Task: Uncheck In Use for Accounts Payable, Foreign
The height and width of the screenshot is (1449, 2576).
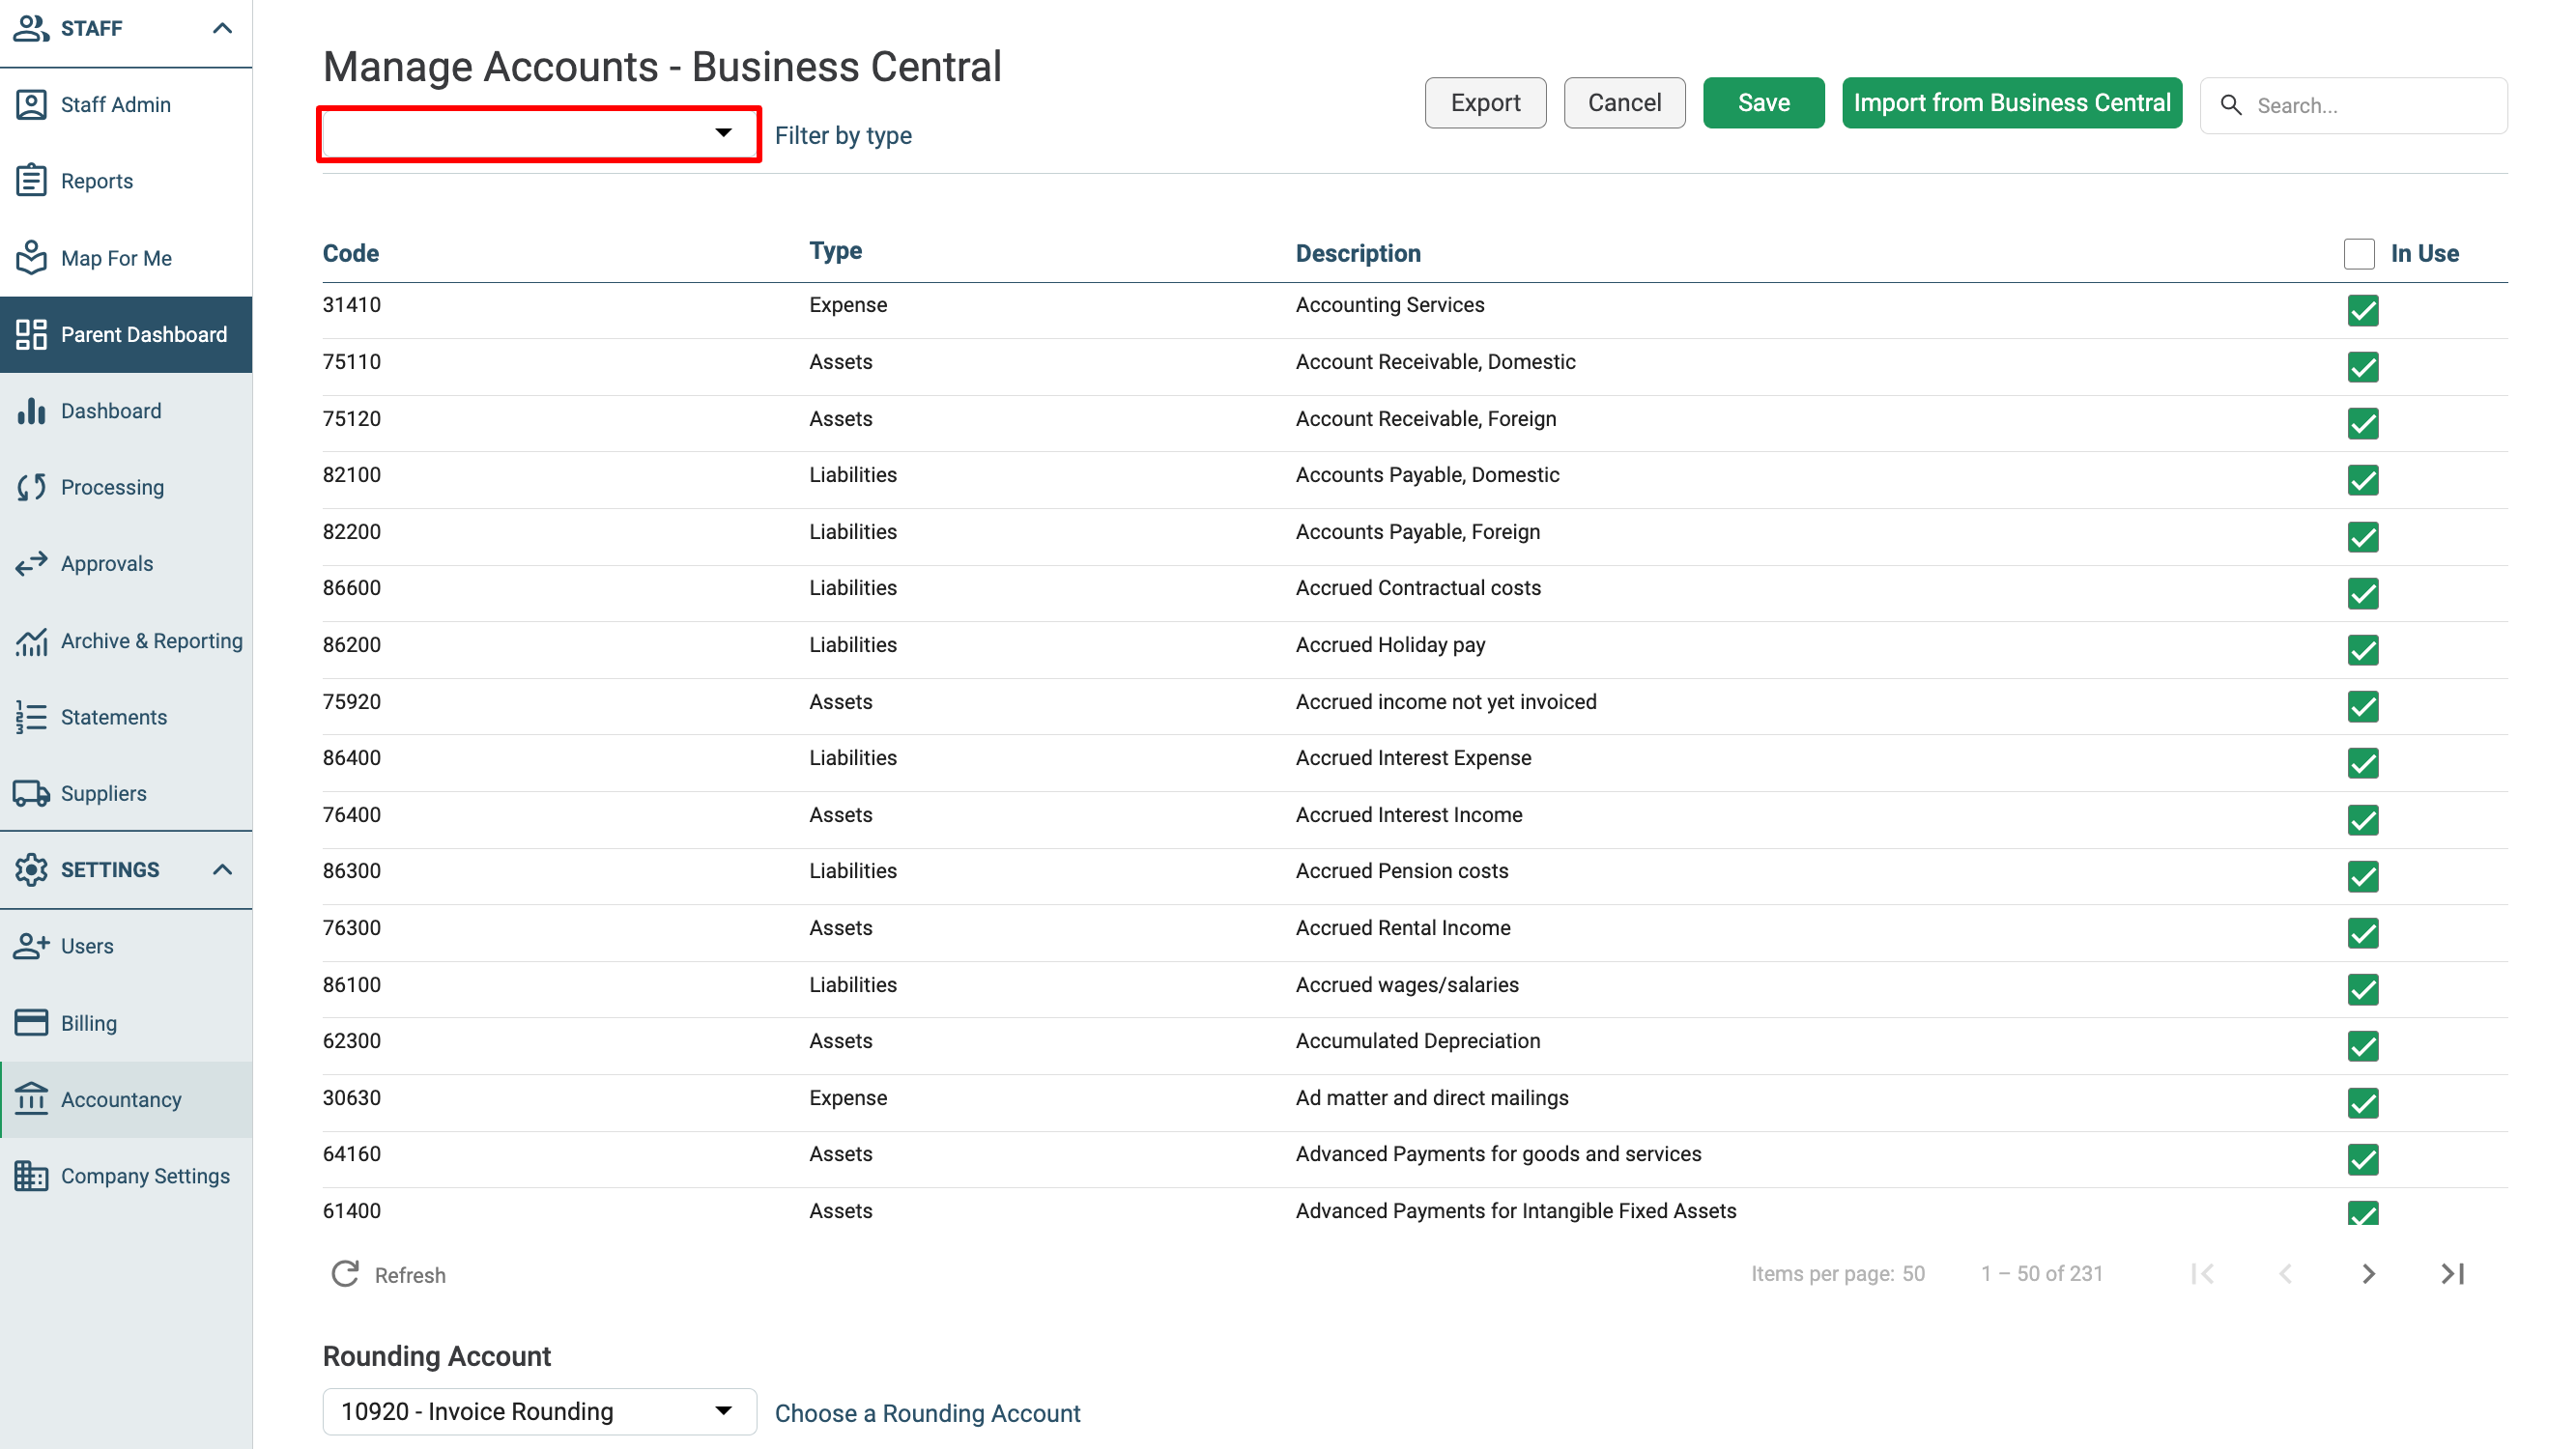Action: coord(2363,537)
